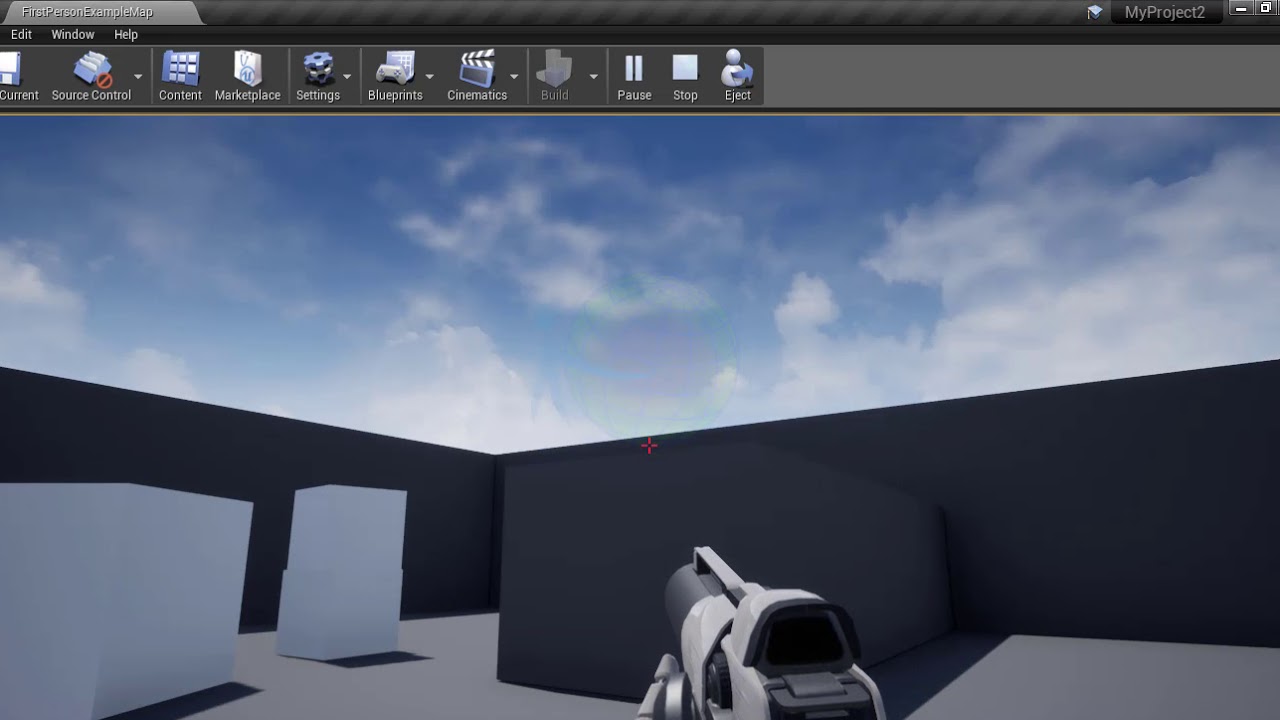Expand the Cinematics dropdown arrow

(x=514, y=75)
